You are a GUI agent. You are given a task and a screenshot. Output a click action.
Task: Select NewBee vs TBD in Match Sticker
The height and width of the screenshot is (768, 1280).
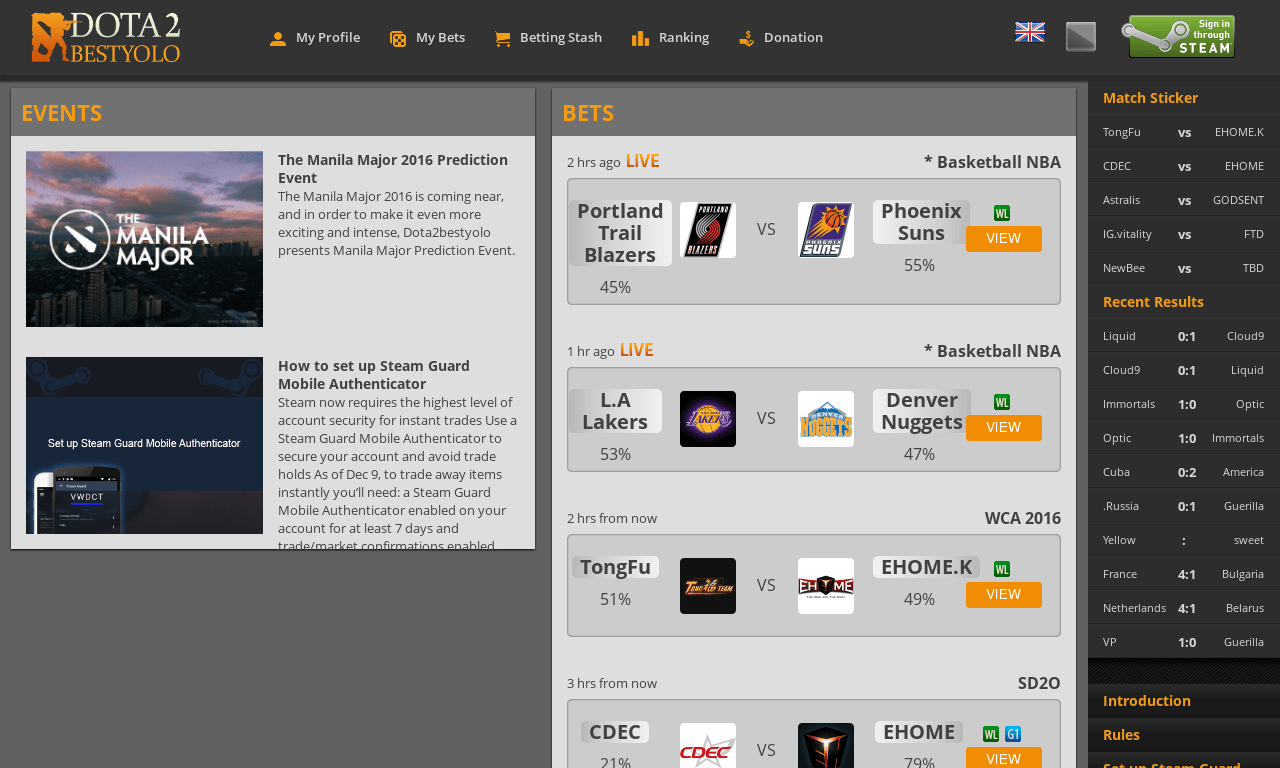pos(1184,268)
